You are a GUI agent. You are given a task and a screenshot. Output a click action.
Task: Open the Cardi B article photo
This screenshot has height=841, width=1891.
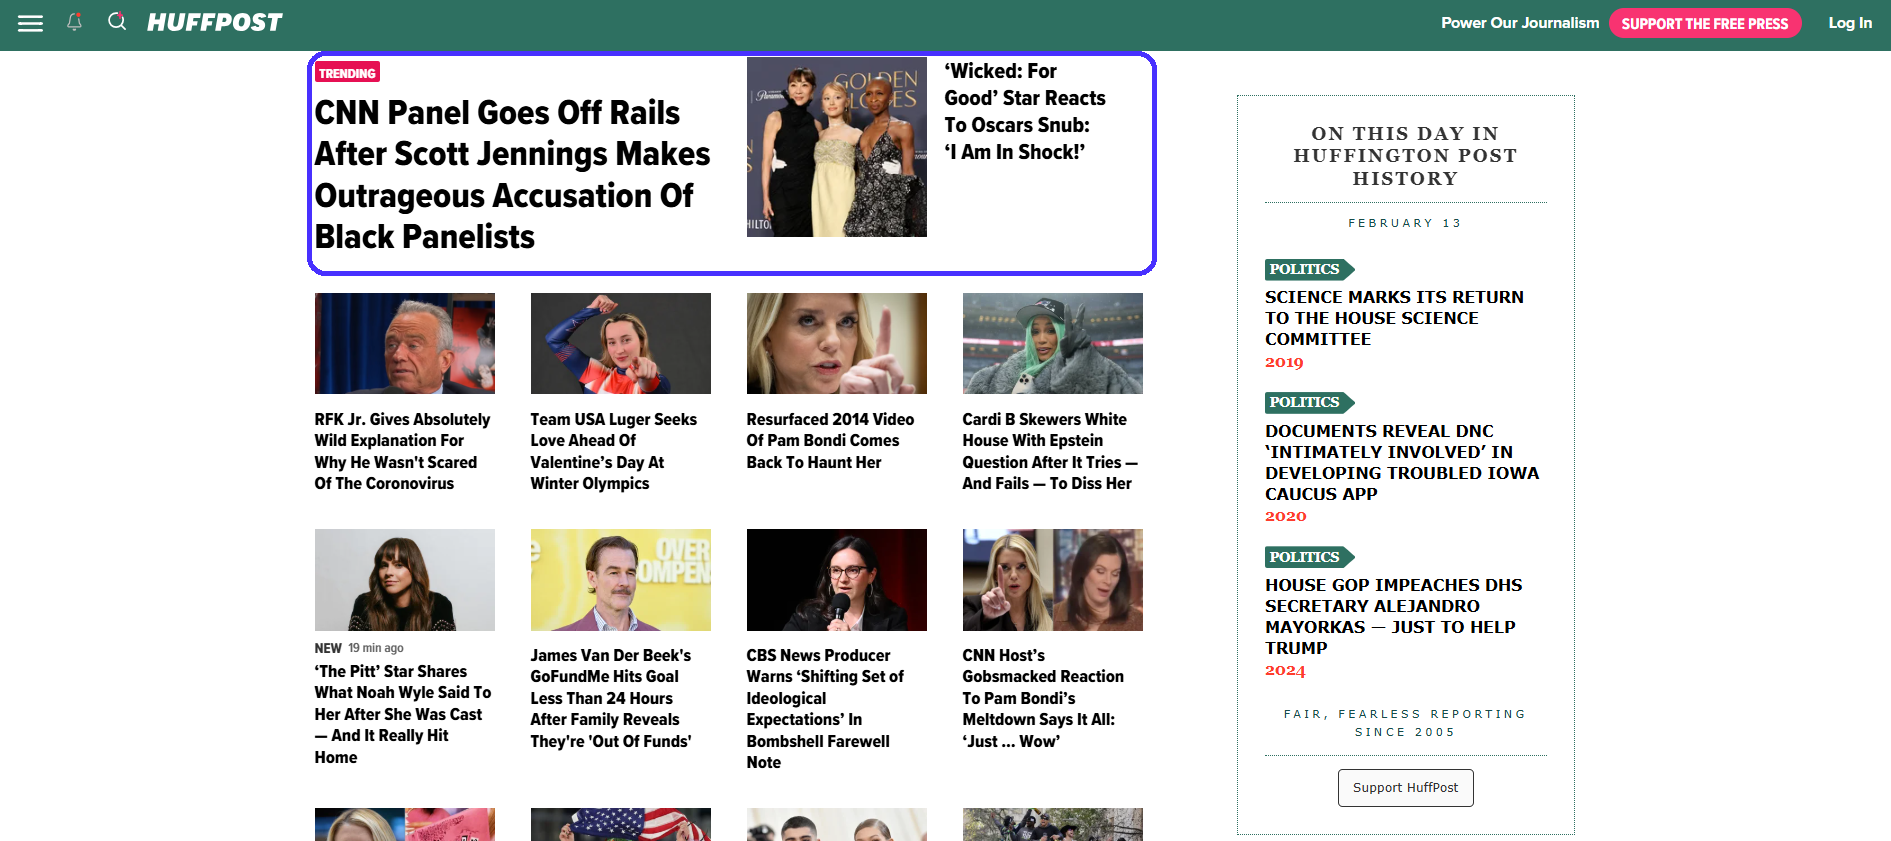click(1053, 343)
